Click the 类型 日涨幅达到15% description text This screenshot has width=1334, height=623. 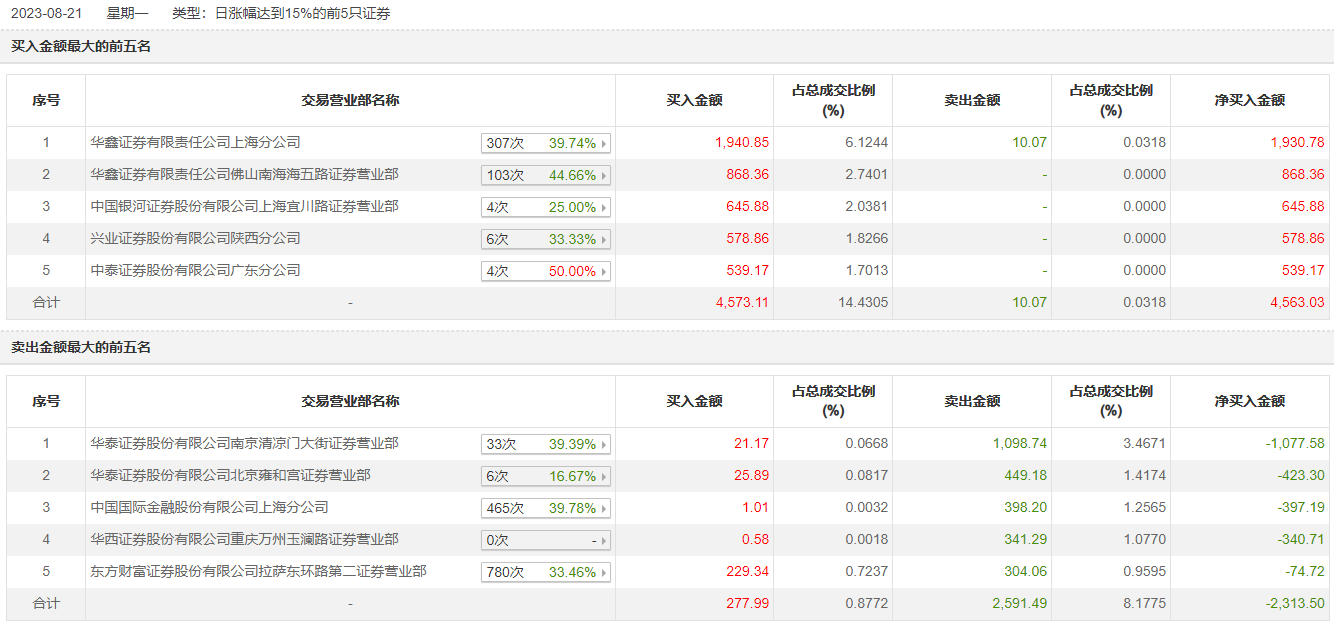point(281,14)
